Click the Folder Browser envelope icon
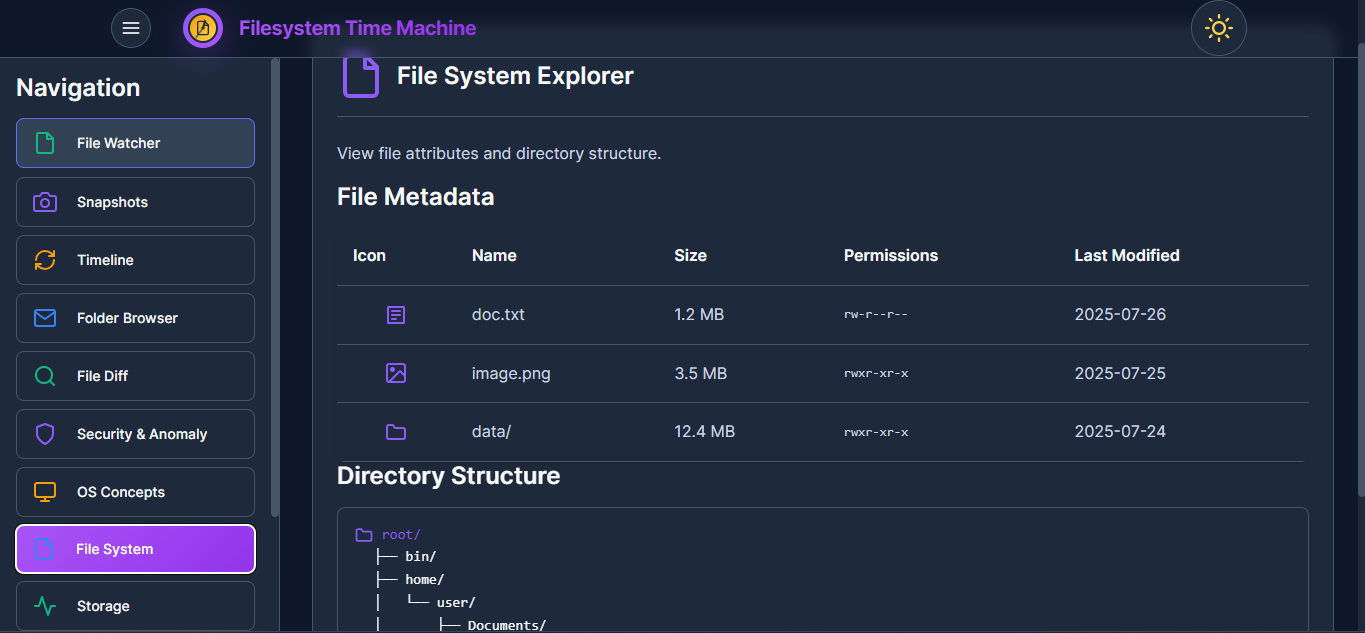1365x633 pixels. tap(43, 318)
